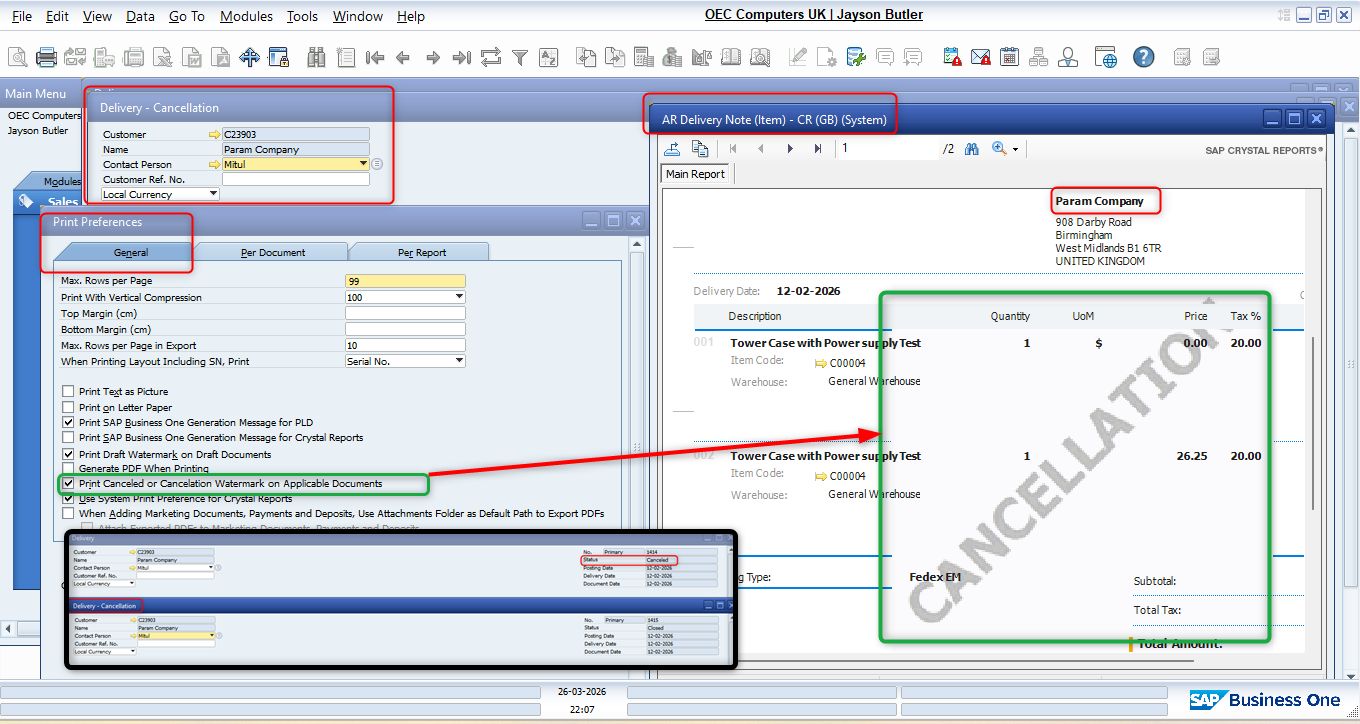The height and width of the screenshot is (724, 1360).
Task: Click the Filter funnel toolbar icon
Action: click(520, 57)
